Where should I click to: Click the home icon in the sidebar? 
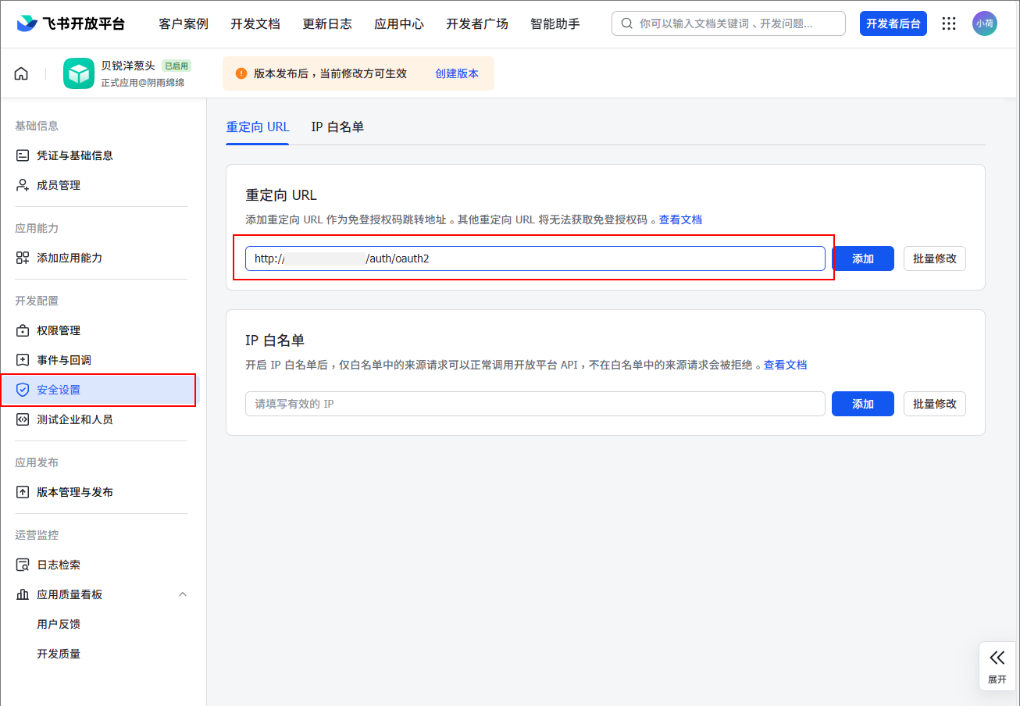(x=19, y=72)
